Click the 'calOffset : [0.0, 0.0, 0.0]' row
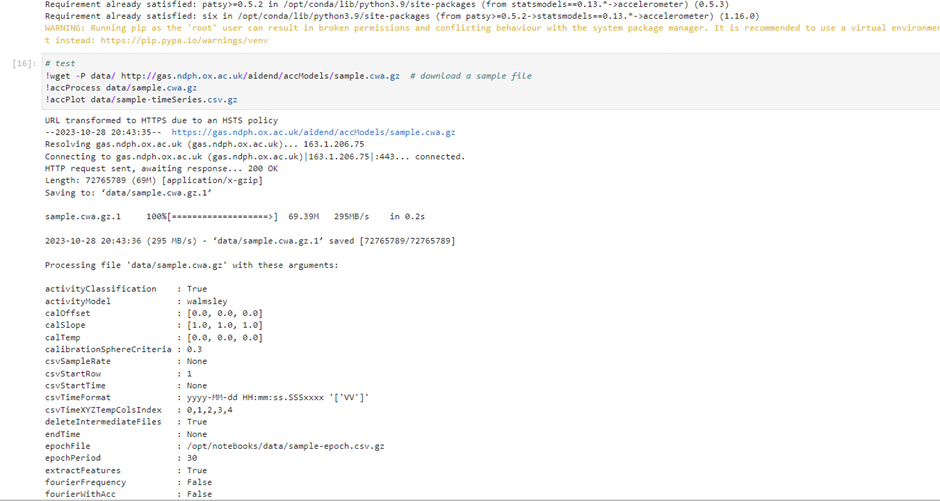 [x=154, y=313]
